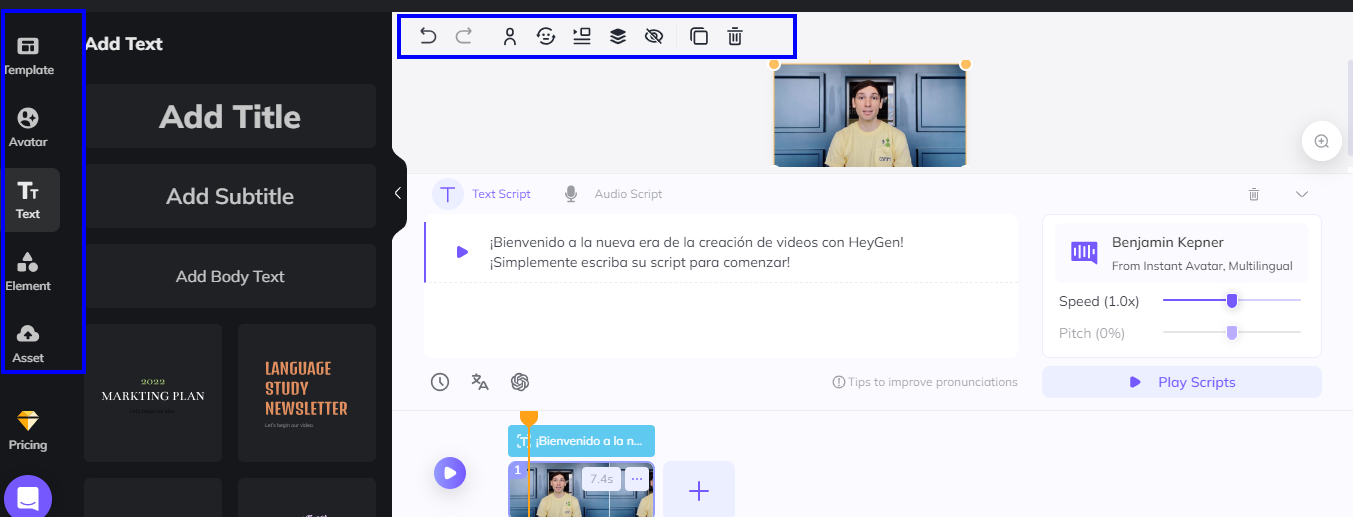Delete the script using trash icon
The image size is (1353, 517).
[x=1254, y=194]
